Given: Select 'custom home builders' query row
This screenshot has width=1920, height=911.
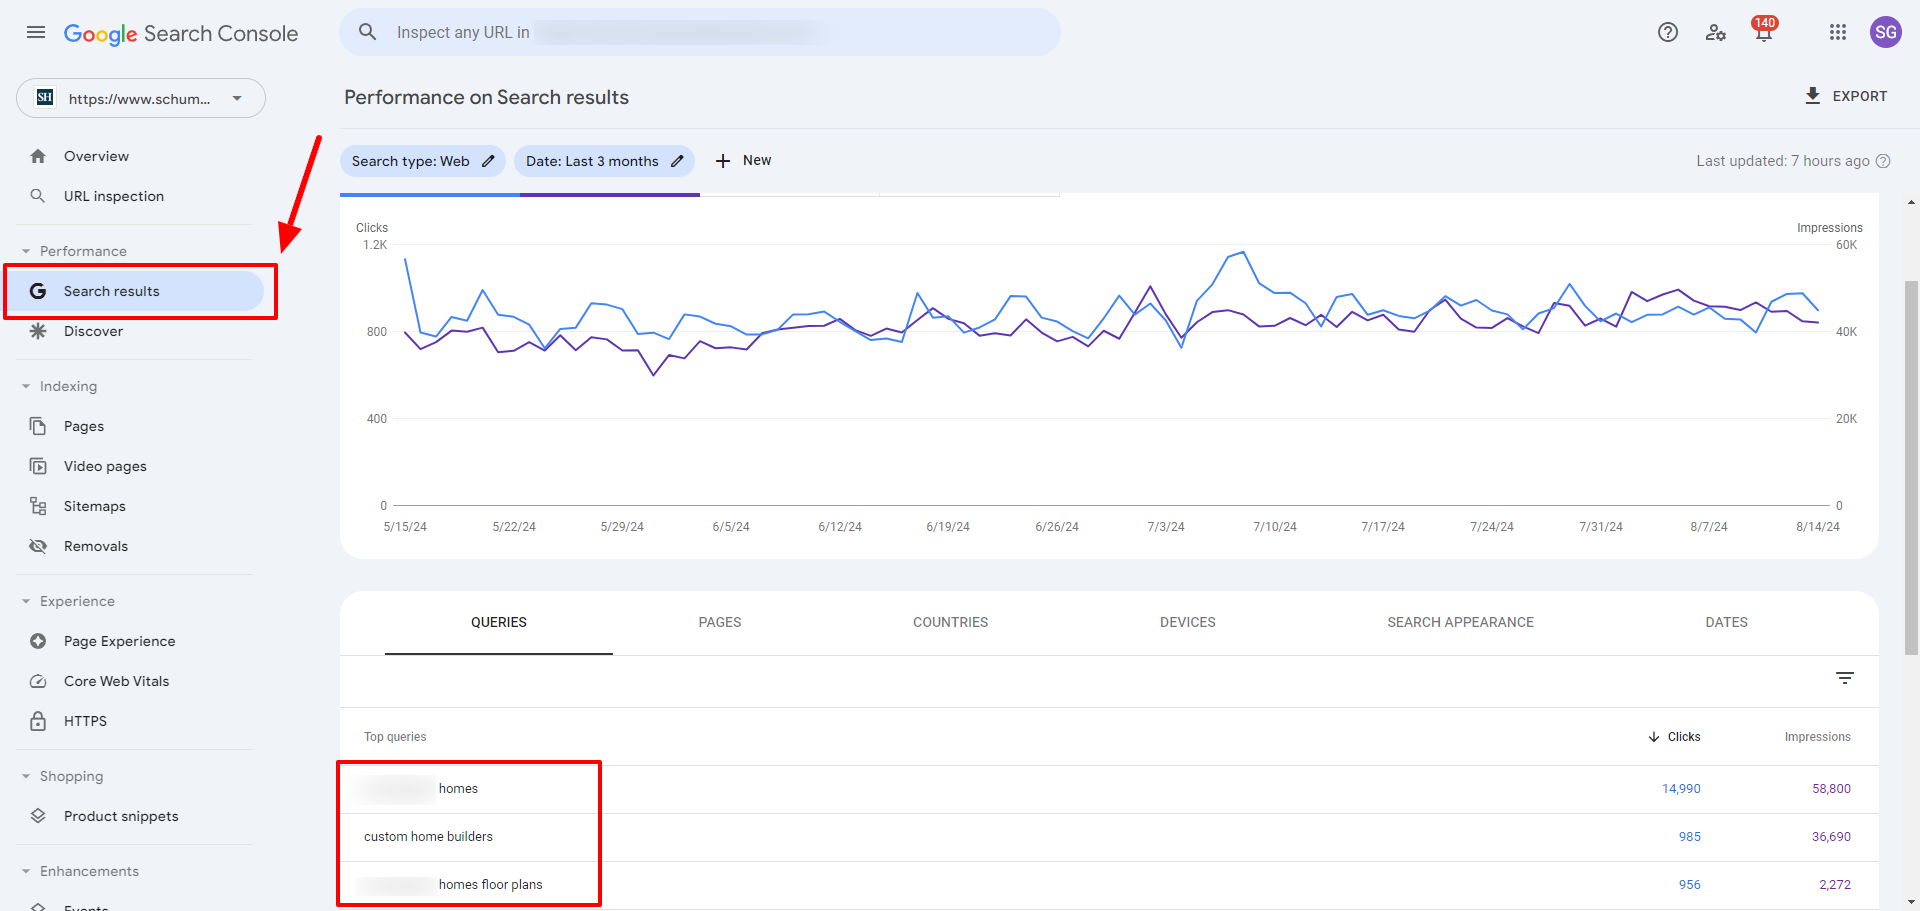Looking at the screenshot, I should (1109, 837).
